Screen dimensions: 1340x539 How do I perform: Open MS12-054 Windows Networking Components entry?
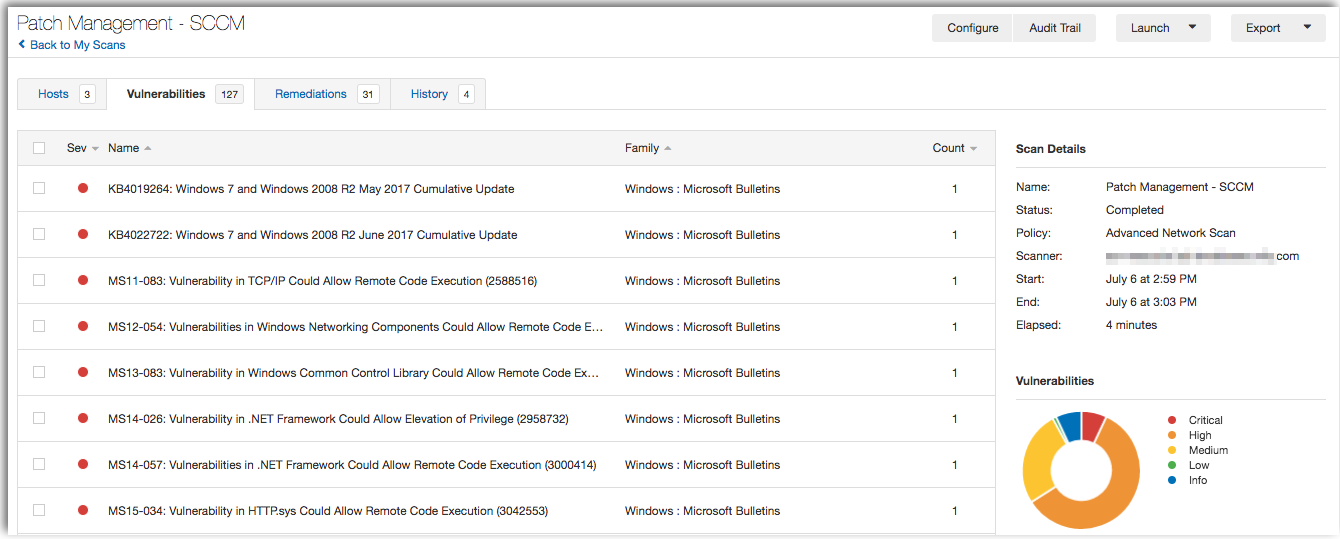pyautogui.click(x=356, y=327)
